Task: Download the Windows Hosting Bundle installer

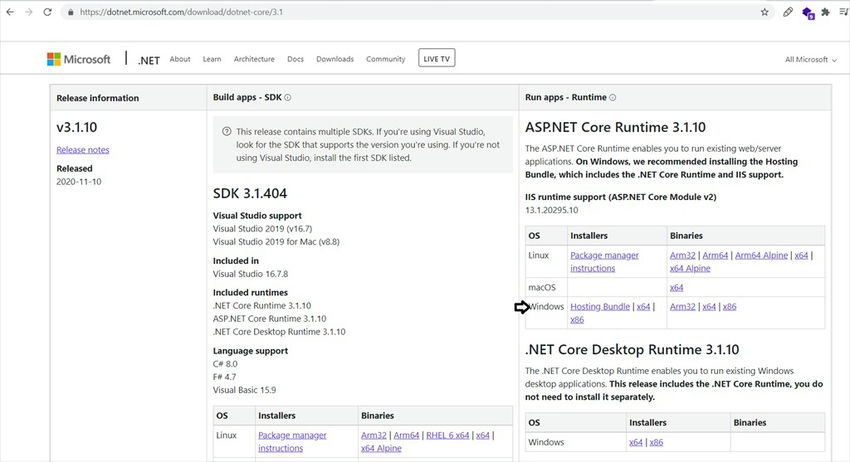Action: pyautogui.click(x=600, y=307)
